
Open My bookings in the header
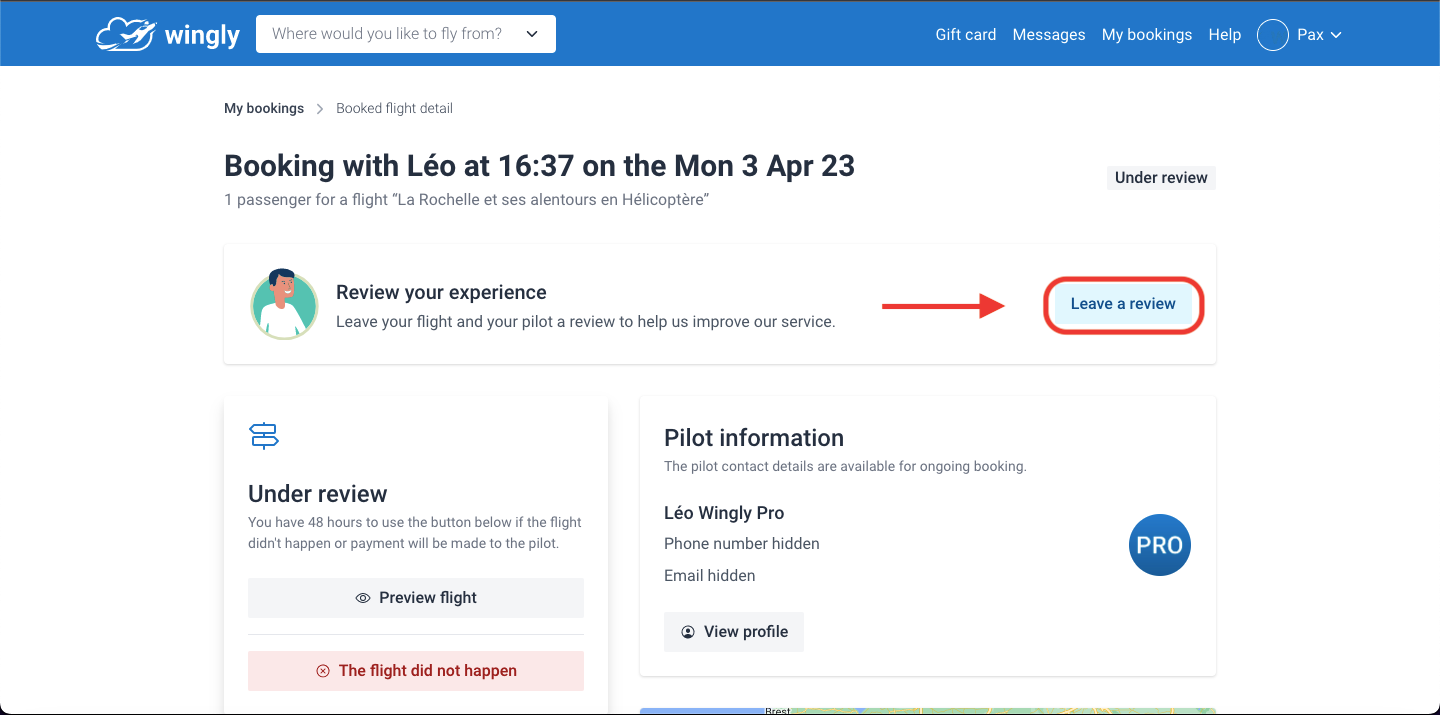click(1147, 34)
